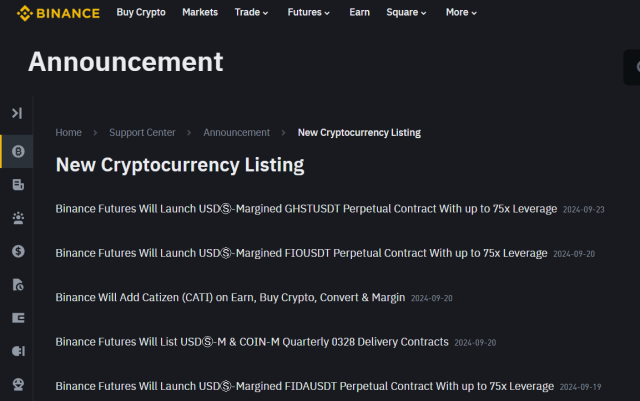
Task: Open the news document sidebar icon
Action: 18,185
